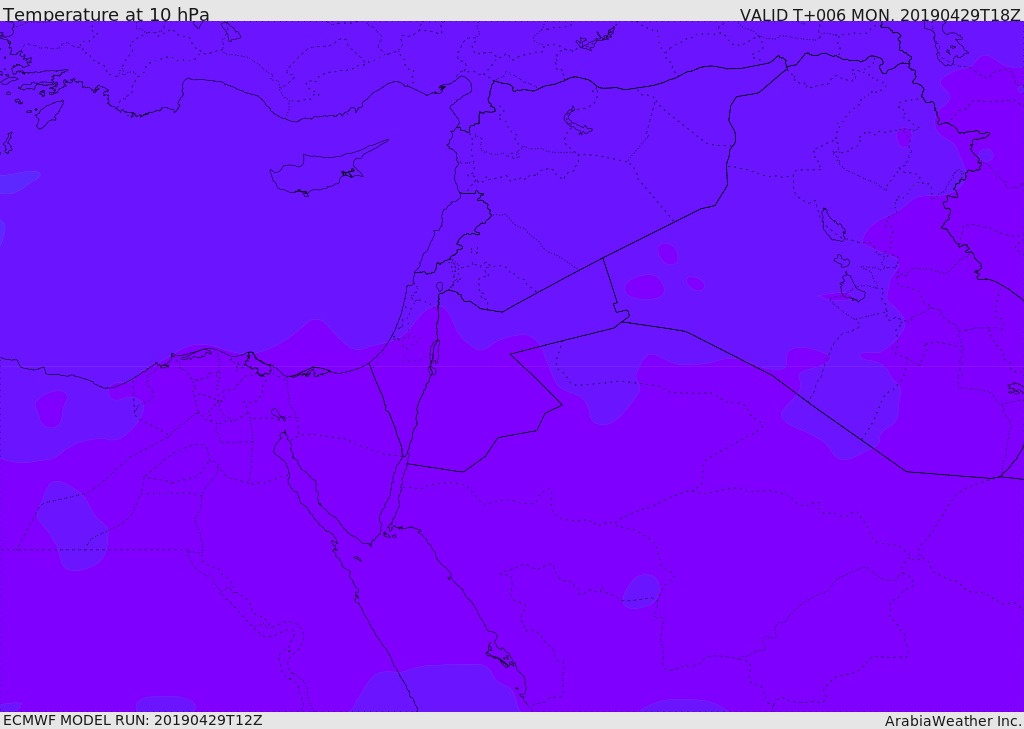Click the 'Temperature at 10 hPa' title text

(106, 14)
